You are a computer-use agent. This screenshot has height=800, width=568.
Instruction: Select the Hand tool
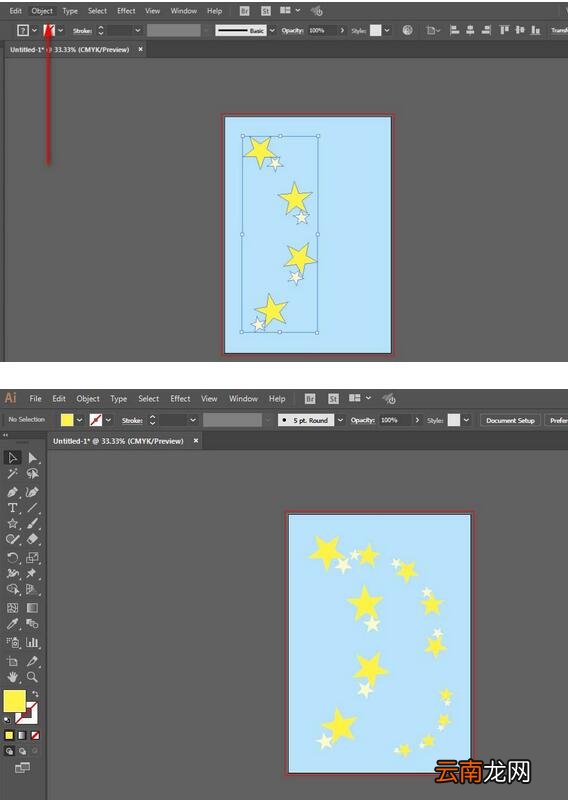(13, 677)
